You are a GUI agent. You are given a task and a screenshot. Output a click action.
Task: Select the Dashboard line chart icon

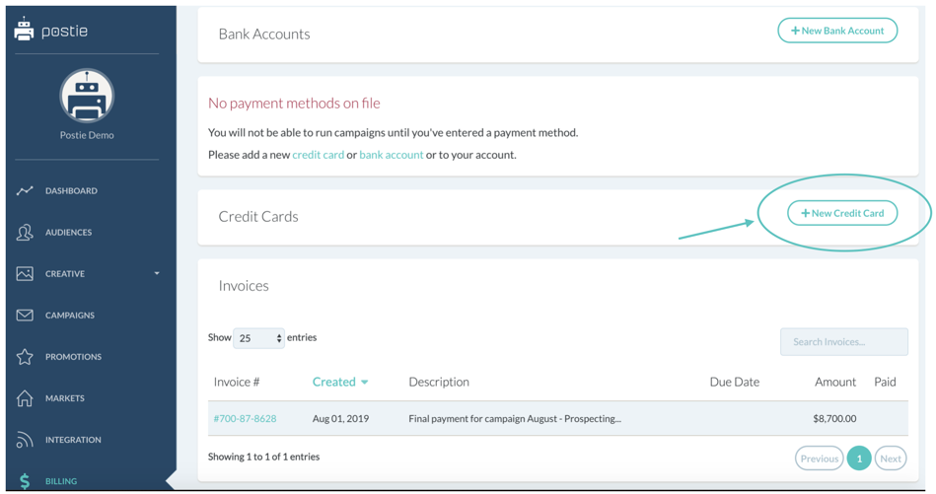click(24, 190)
